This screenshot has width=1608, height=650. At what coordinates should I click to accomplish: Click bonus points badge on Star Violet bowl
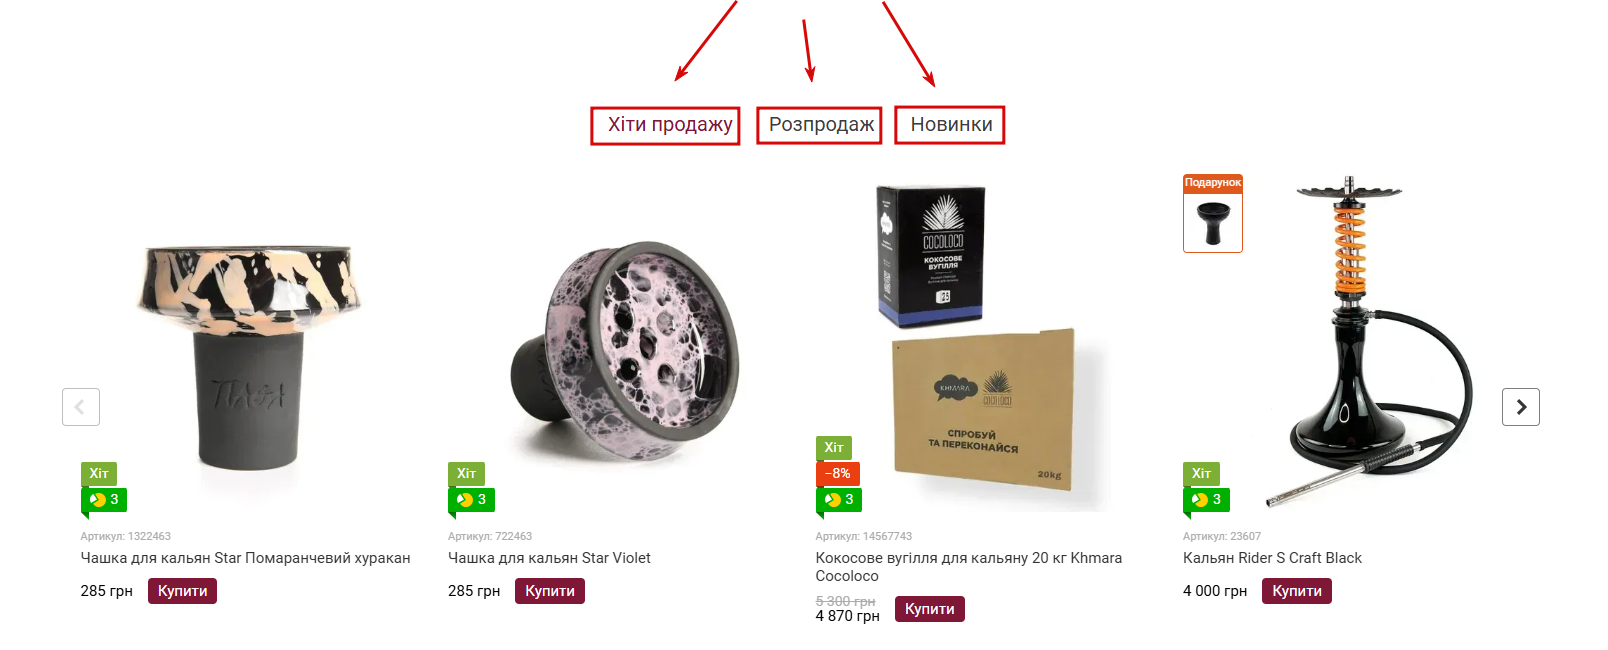coord(471,500)
